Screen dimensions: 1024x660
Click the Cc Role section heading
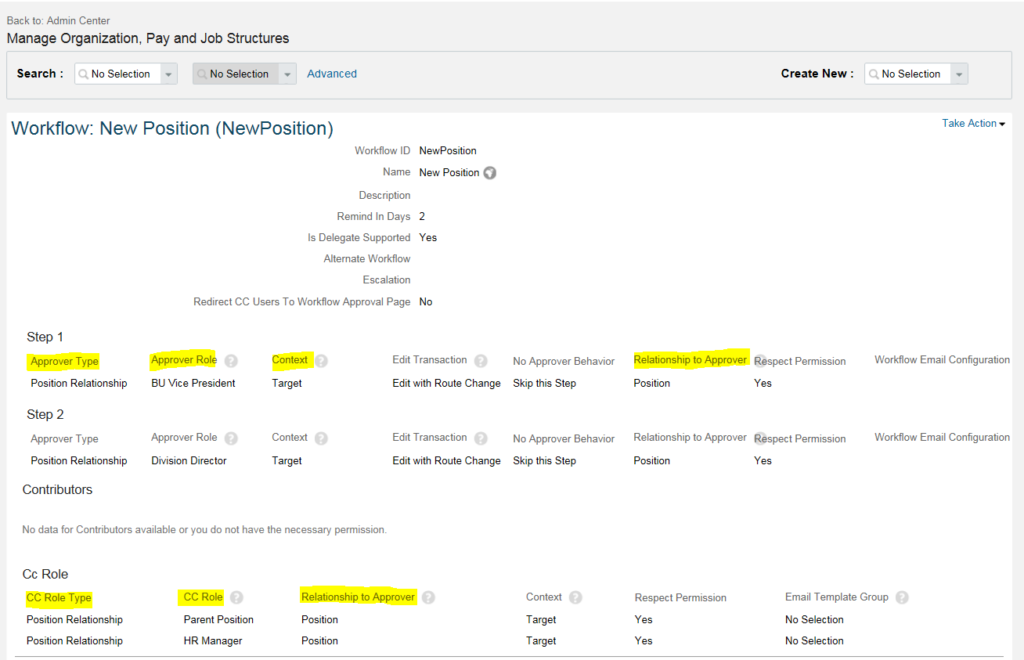pyautogui.click(x=45, y=574)
